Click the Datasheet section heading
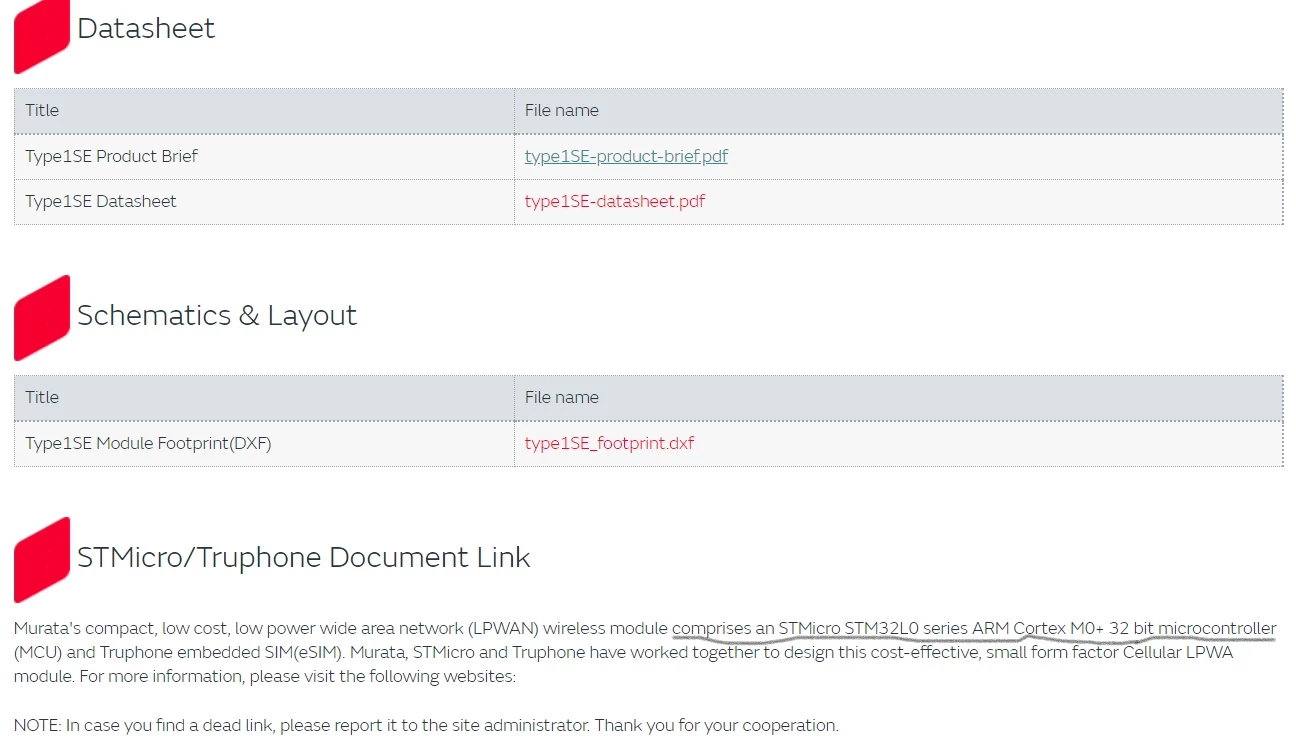The image size is (1296, 748). coord(146,28)
